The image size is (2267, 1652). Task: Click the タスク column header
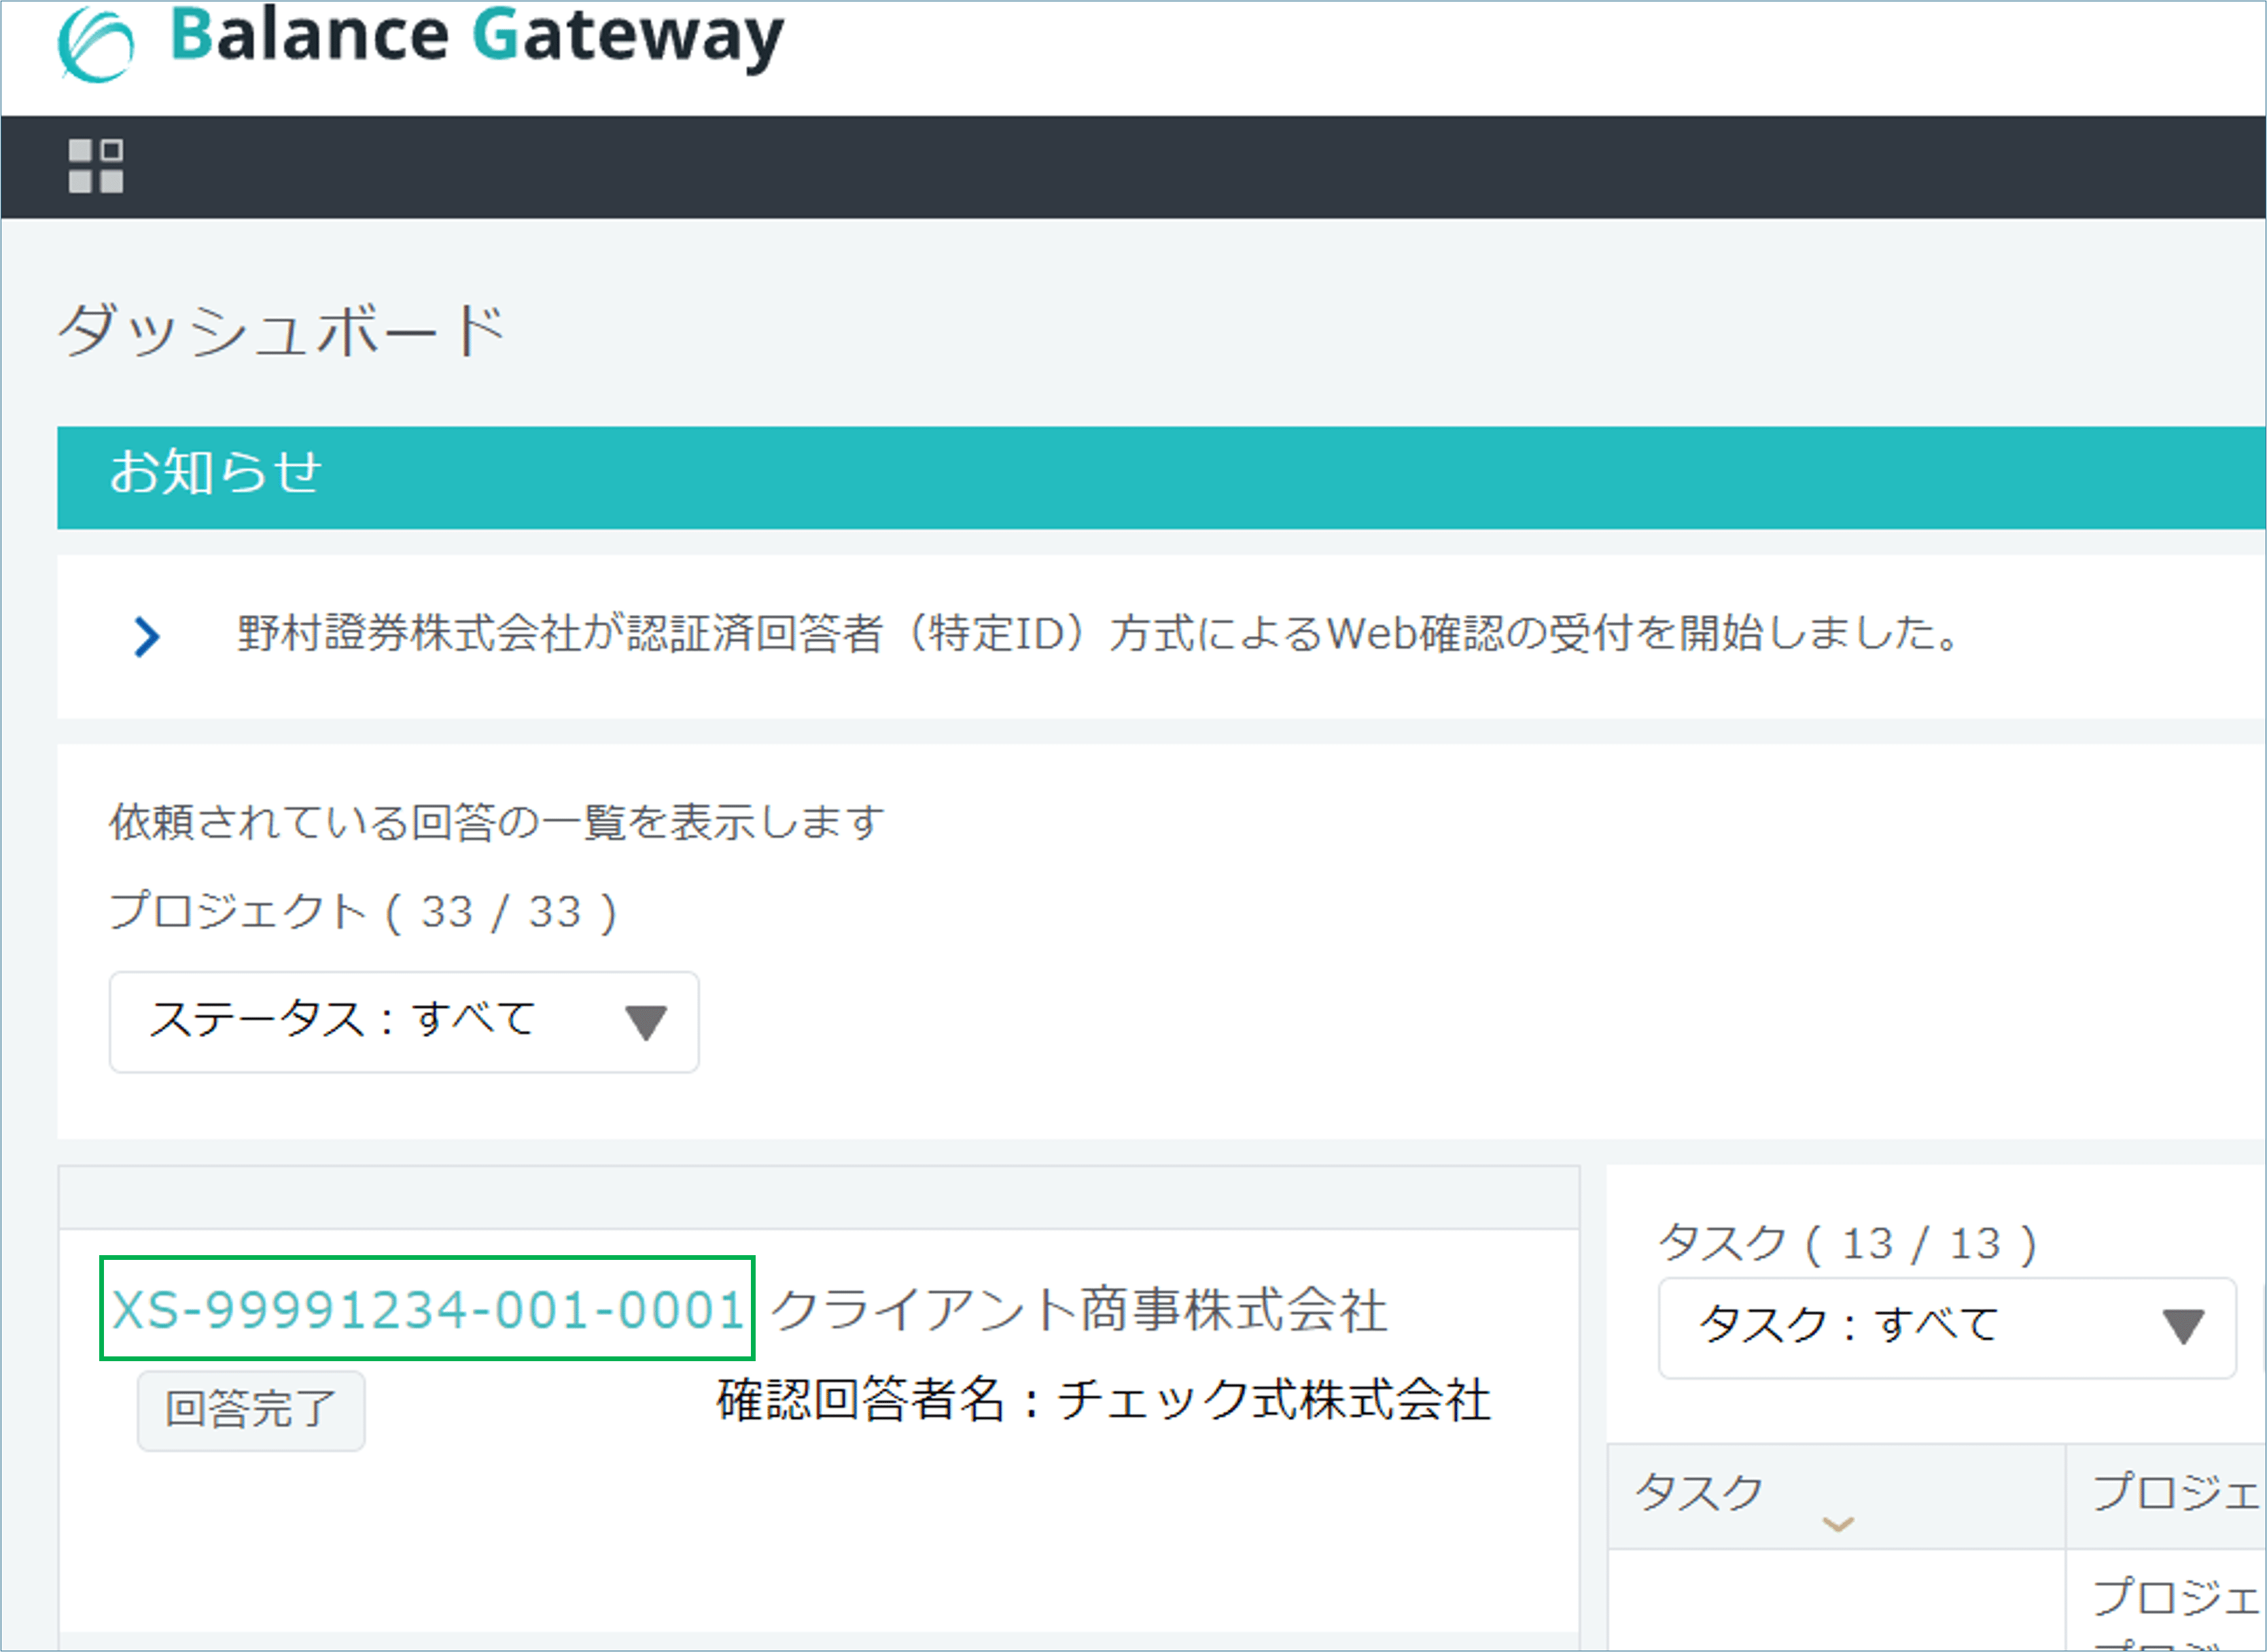(1700, 1491)
